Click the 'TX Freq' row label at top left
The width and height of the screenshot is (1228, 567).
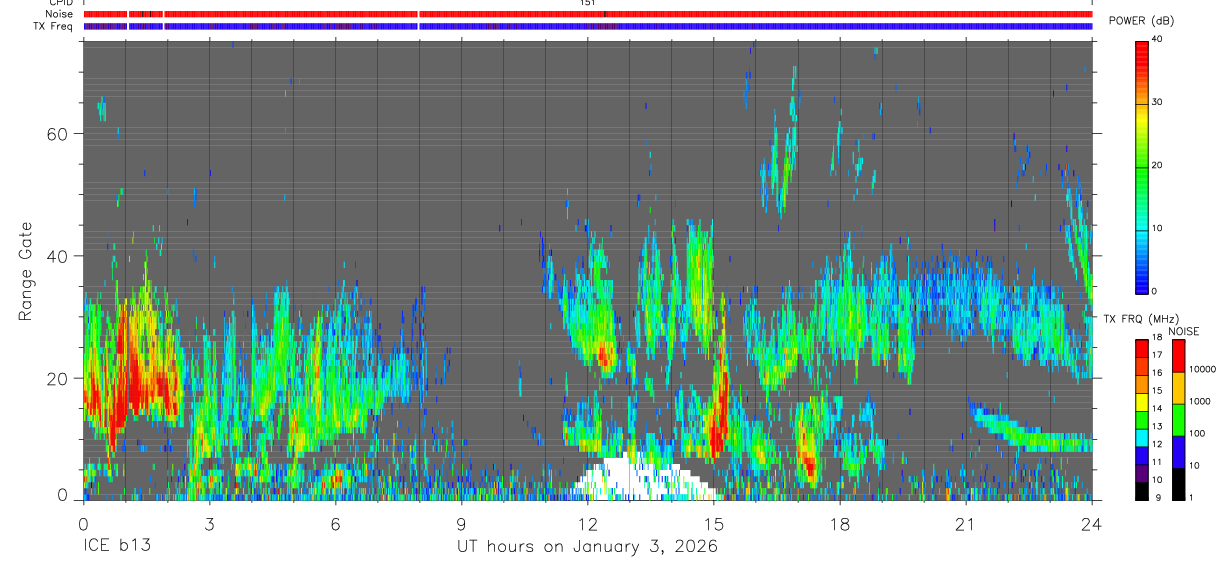(x=54, y=26)
